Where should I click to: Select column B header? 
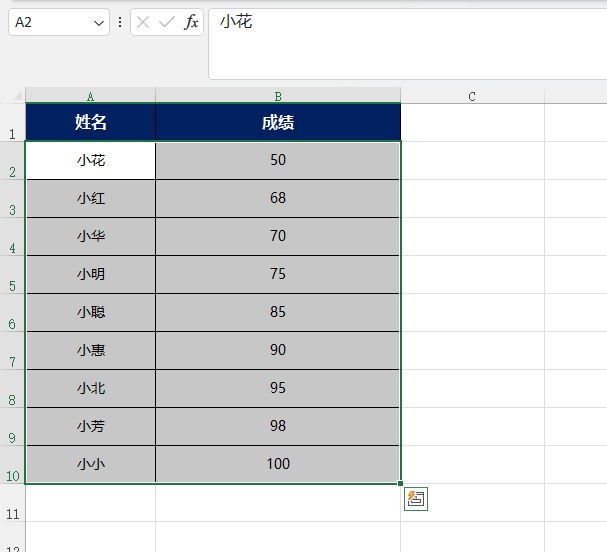(278, 96)
